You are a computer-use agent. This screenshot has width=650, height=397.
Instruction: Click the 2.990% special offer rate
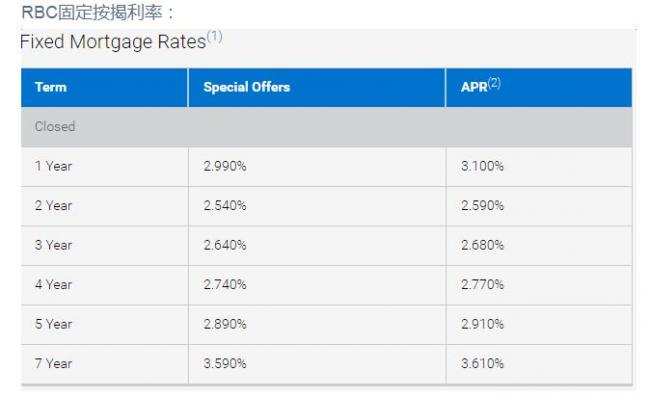coord(225,166)
